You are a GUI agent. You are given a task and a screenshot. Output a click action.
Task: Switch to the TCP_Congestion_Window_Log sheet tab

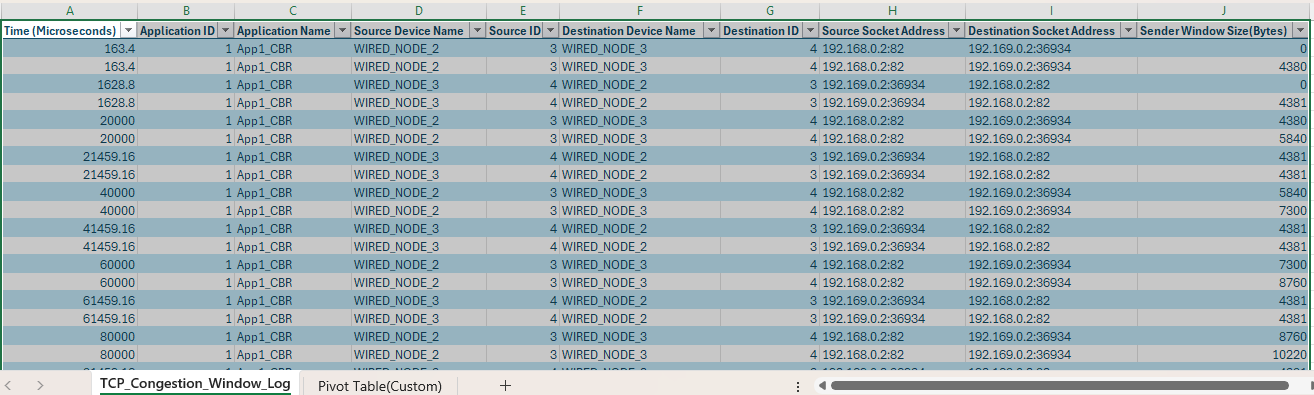(x=195, y=384)
